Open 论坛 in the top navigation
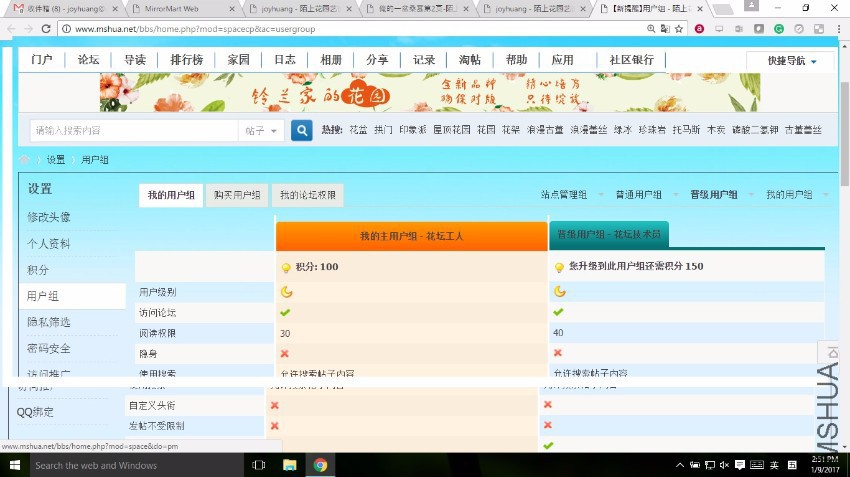Image resolution: width=850 pixels, height=477 pixels. tap(89, 60)
